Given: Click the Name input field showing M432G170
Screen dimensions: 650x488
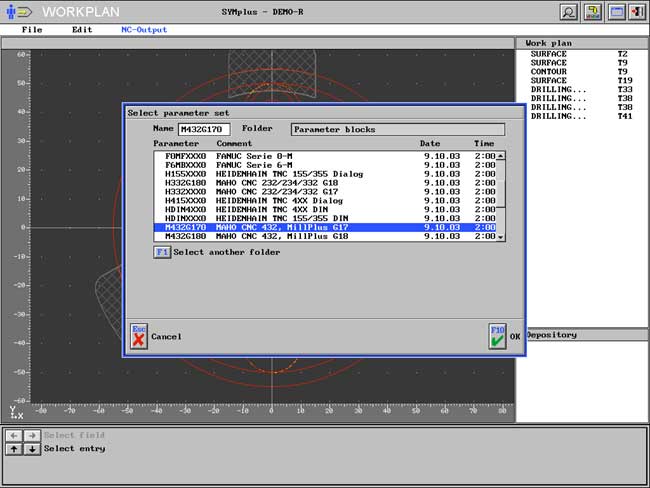Looking at the screenshot, I should coord(204,129).
